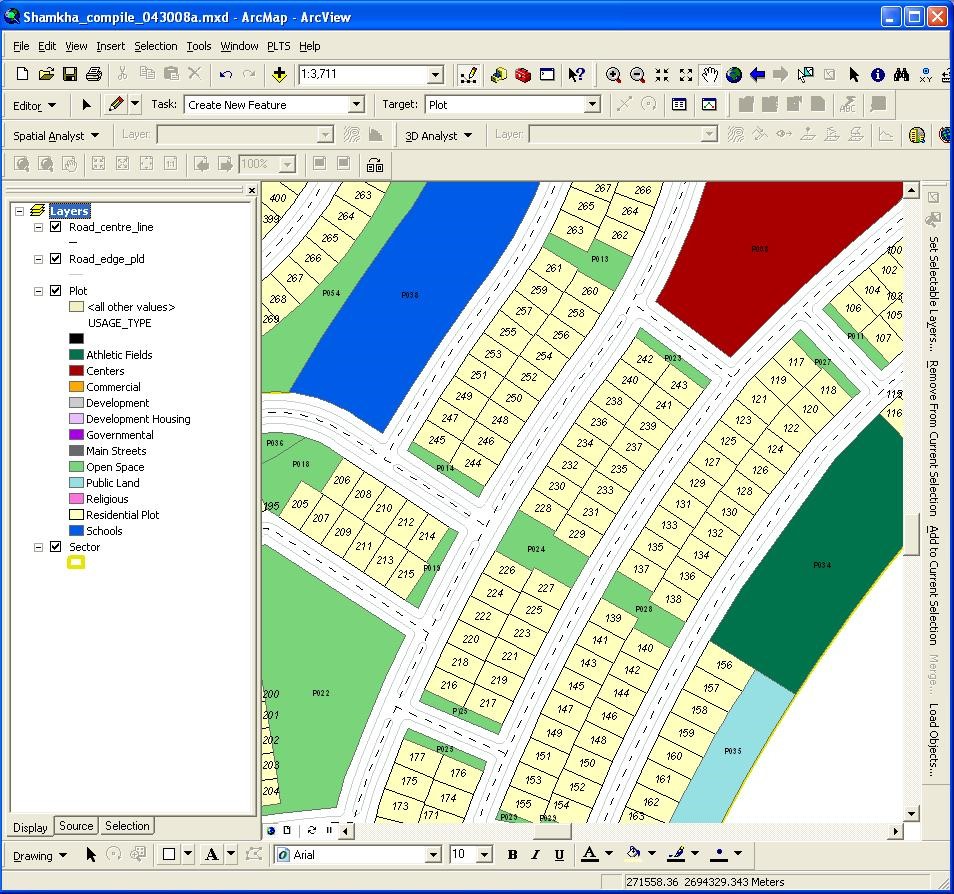The height and width of the screenshot is (894, 954).
Task: Activate the Identify info tool
Action: click(x=877, y=74)
